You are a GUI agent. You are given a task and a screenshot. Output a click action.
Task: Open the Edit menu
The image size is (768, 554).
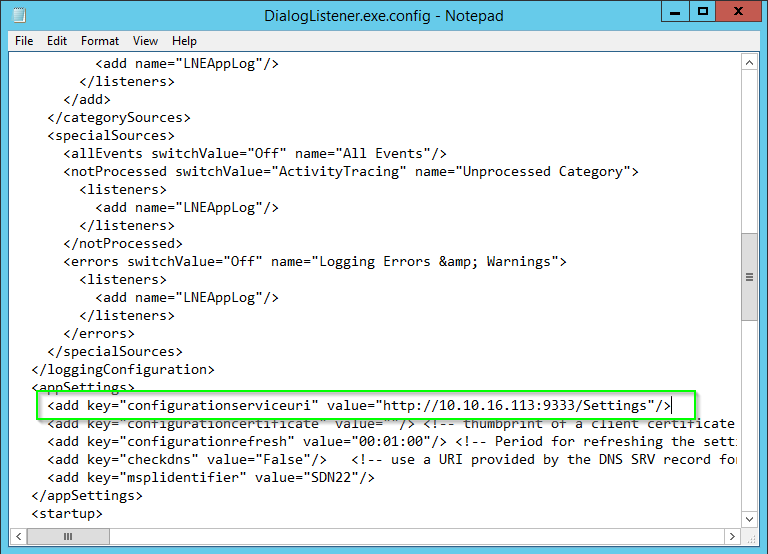pos(57,41)
